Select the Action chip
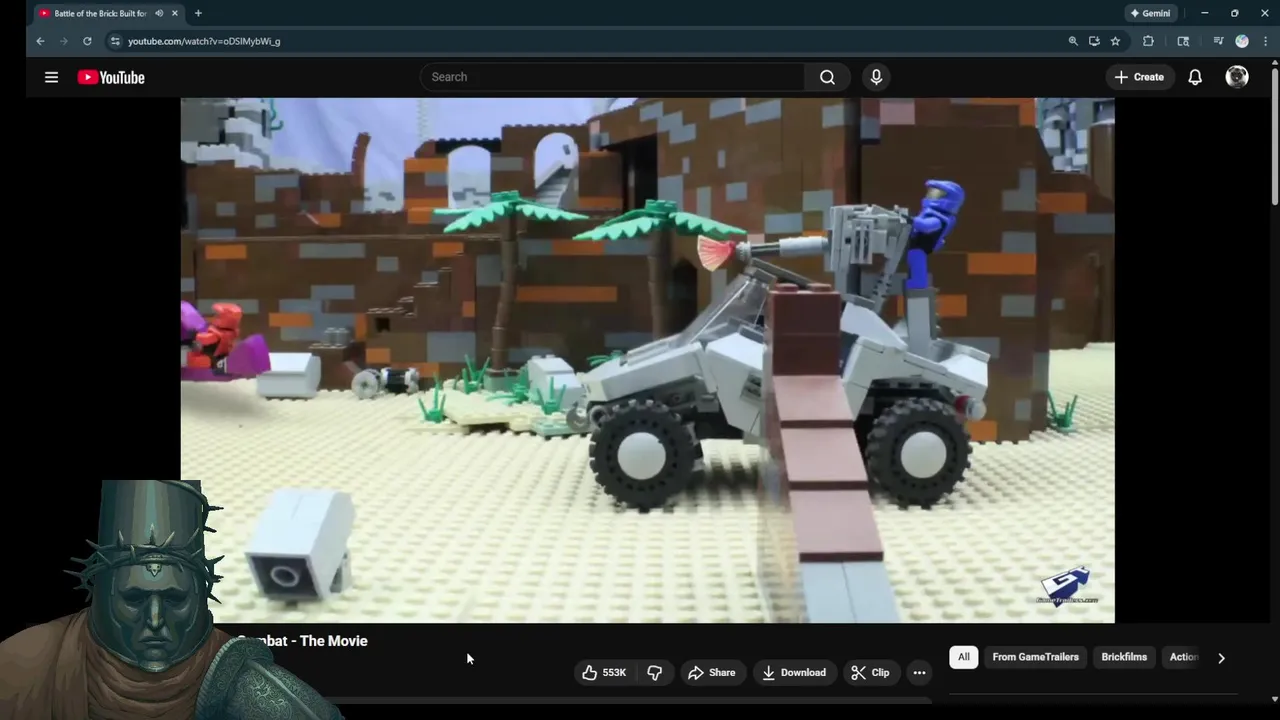The height and width of the screenshot is (720, 1280). coord(1182,657)
